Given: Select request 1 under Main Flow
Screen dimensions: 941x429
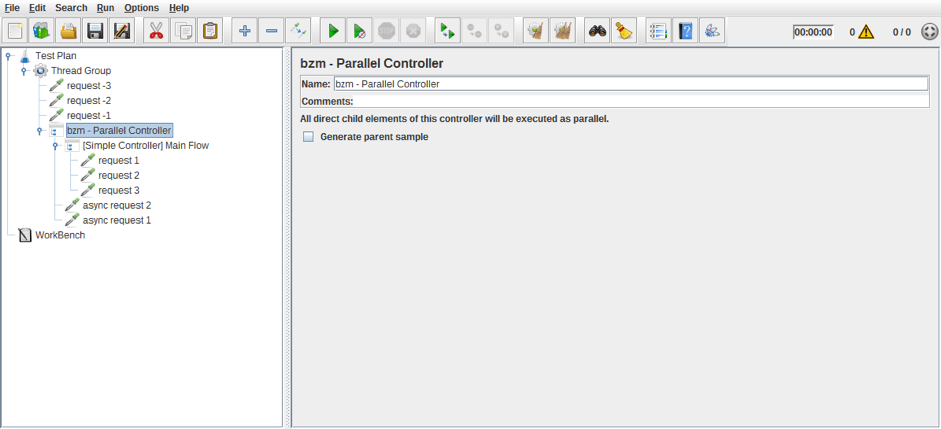Looking at the screenshot, I should (119, 160).
